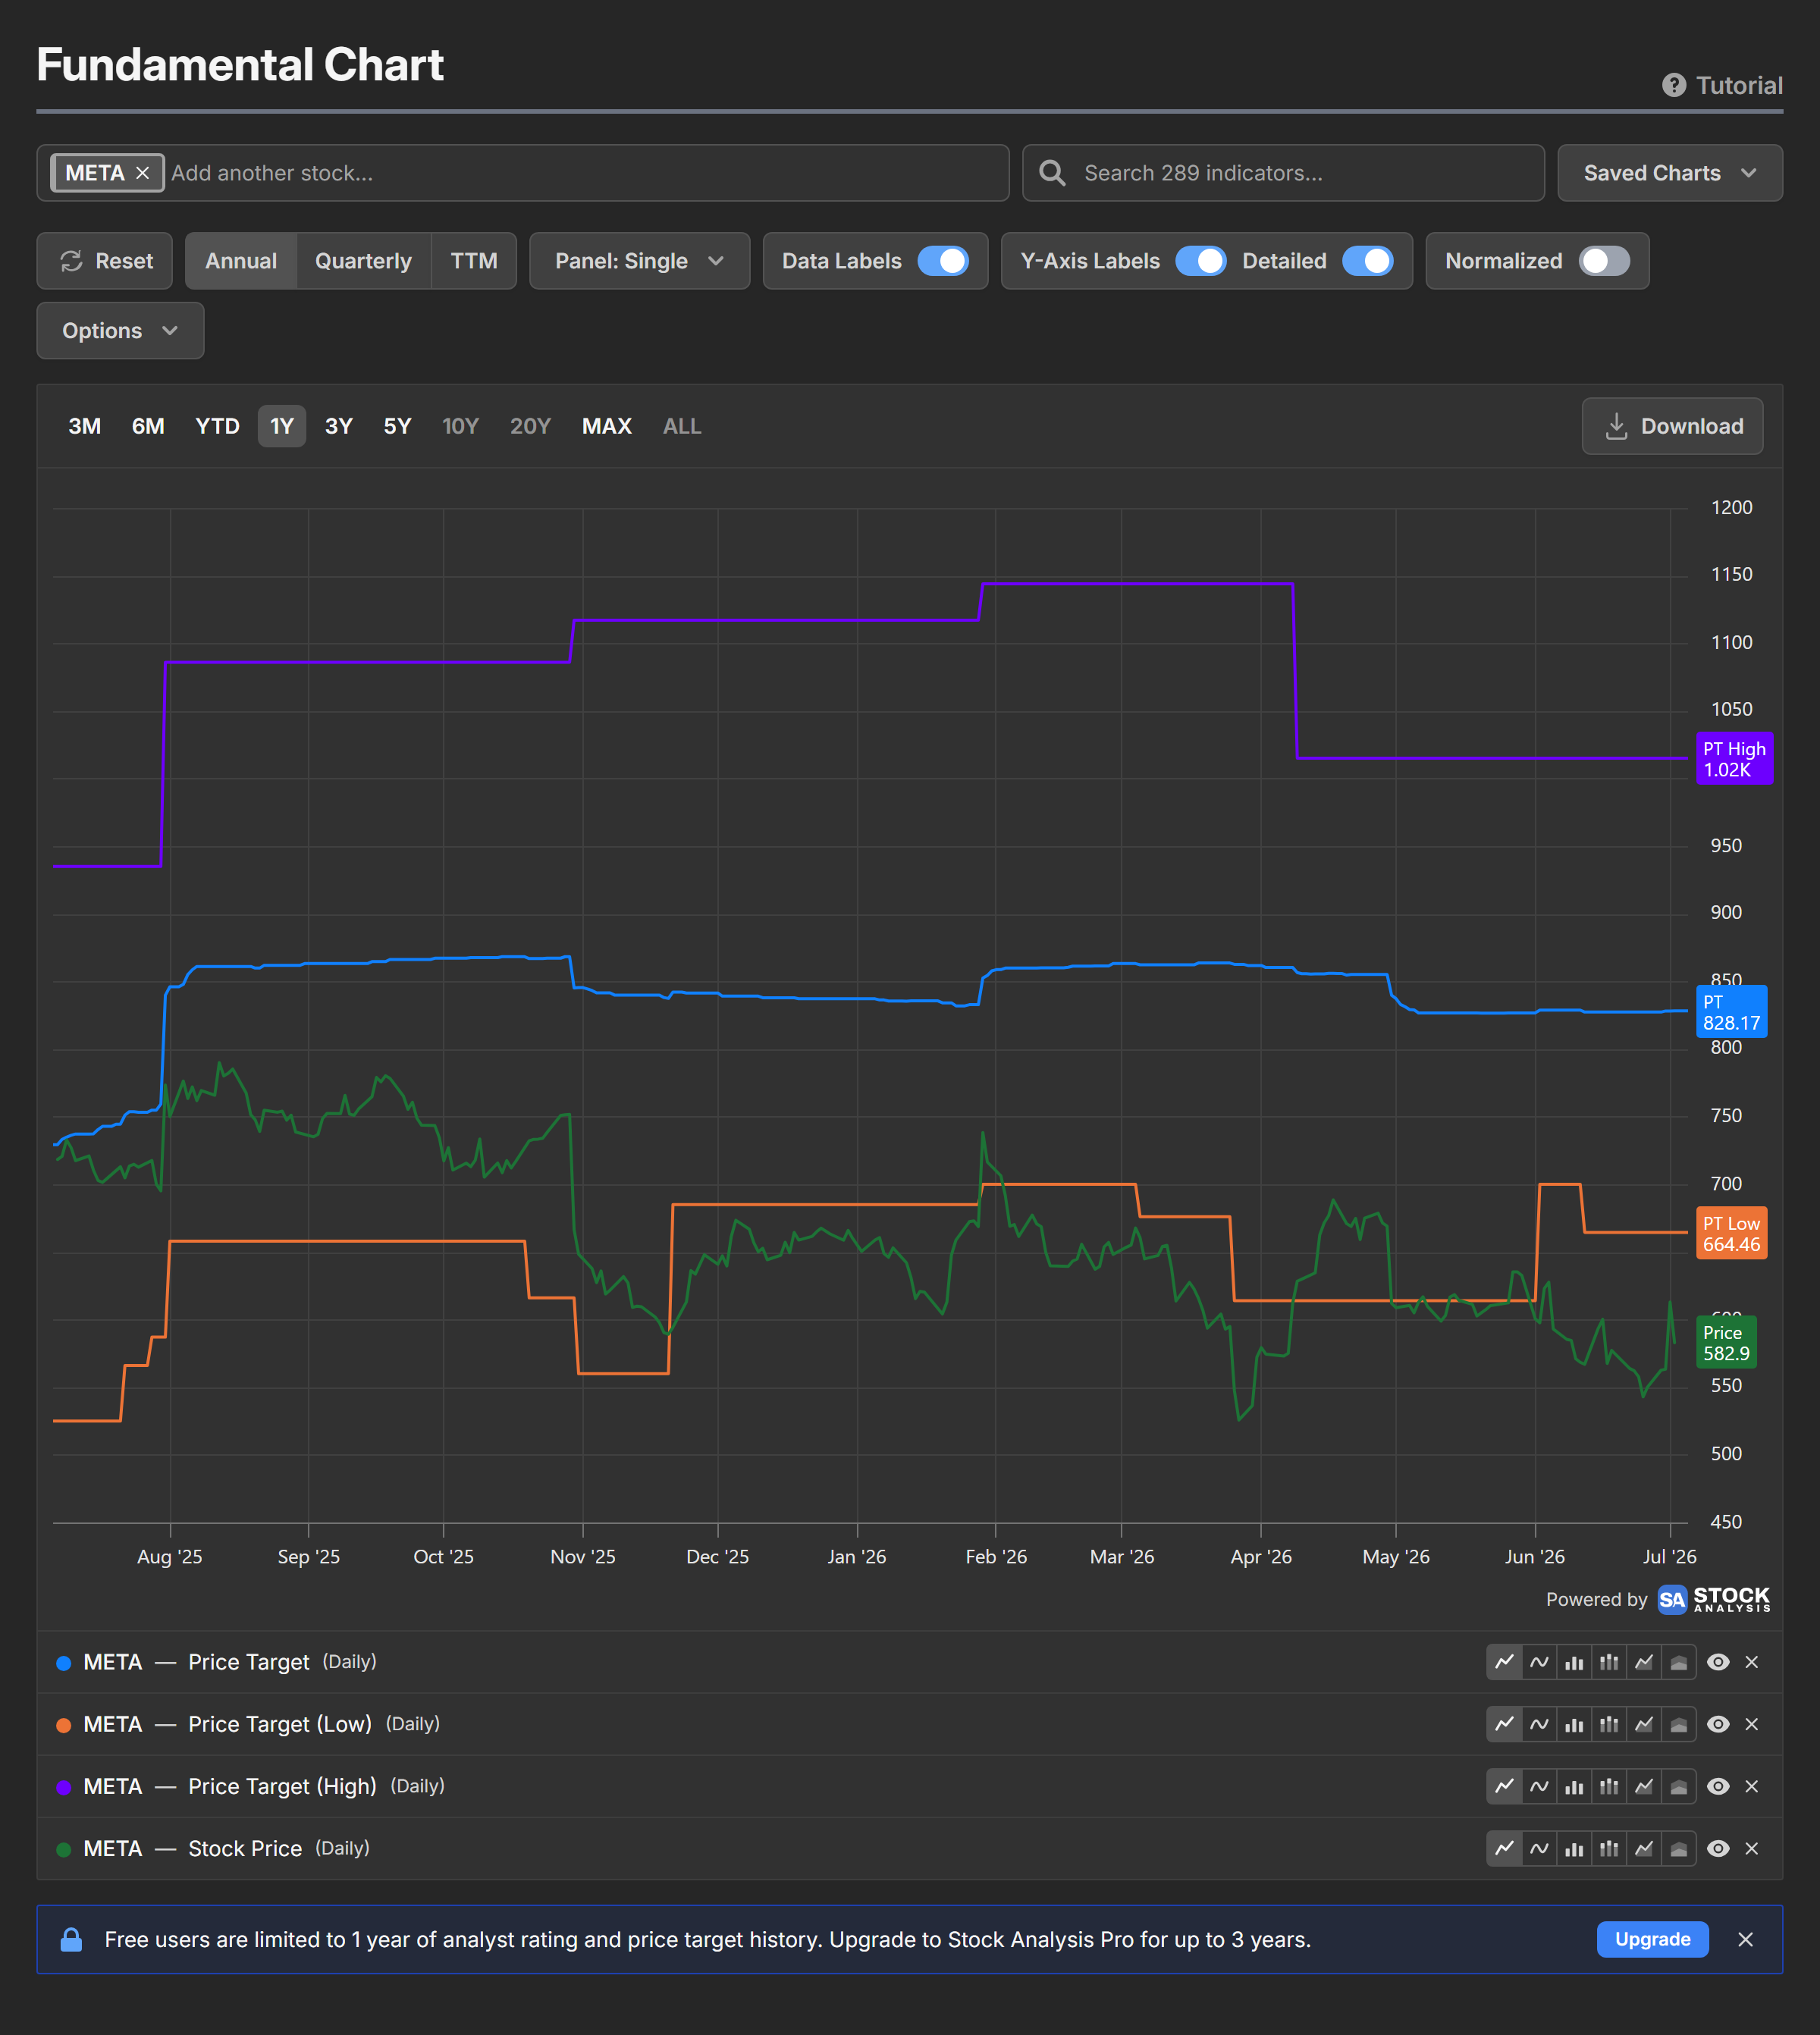The width and height of the screenshot is (1820, 2035).
Task: Expand the Options dropdown
Action: pyautogui.click(x=120, y=331)
